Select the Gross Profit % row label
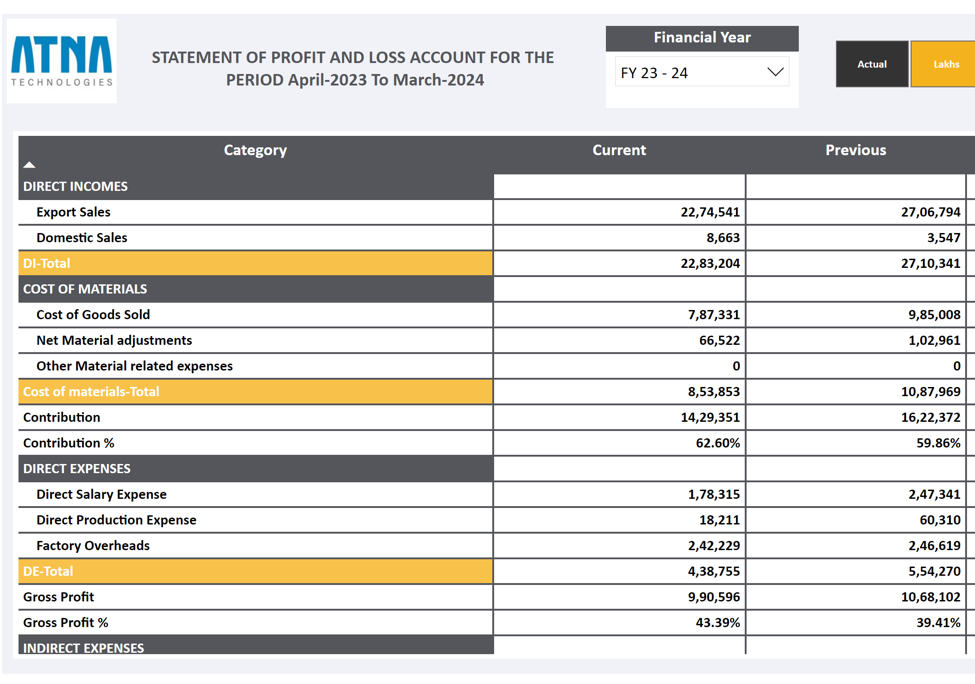 [x=65, y=622]
